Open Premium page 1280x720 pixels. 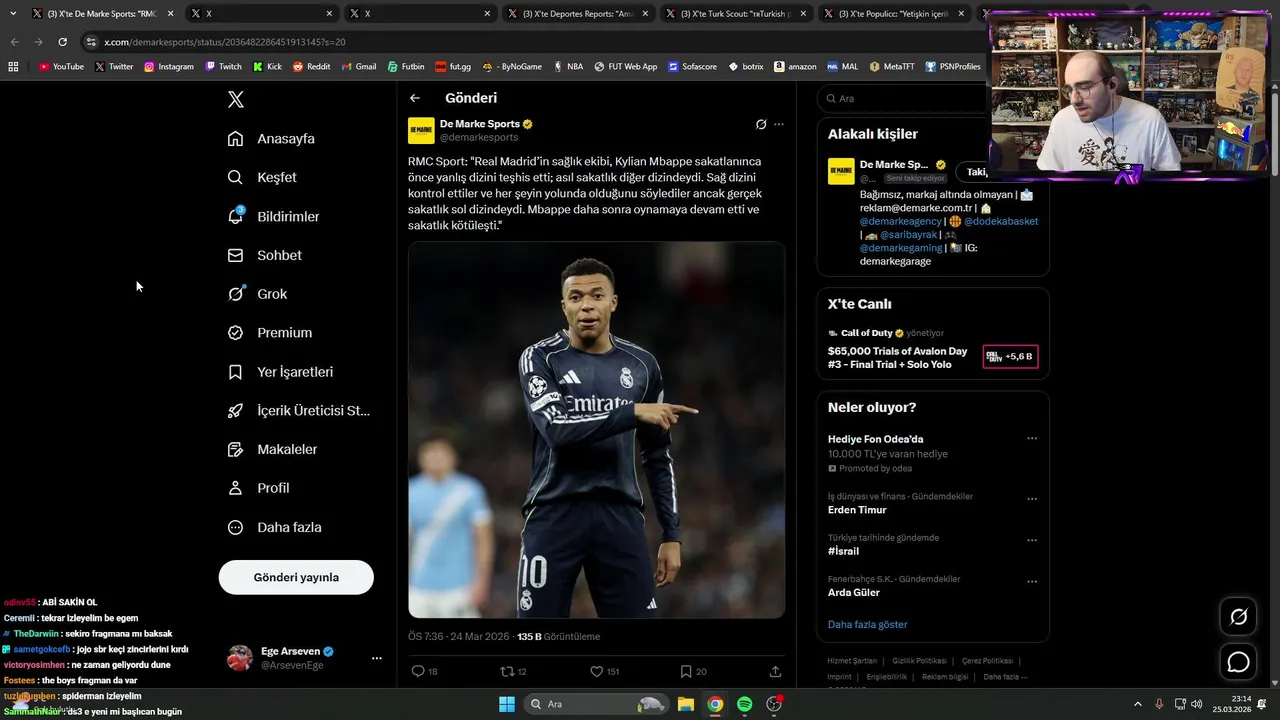pos(269,333)
